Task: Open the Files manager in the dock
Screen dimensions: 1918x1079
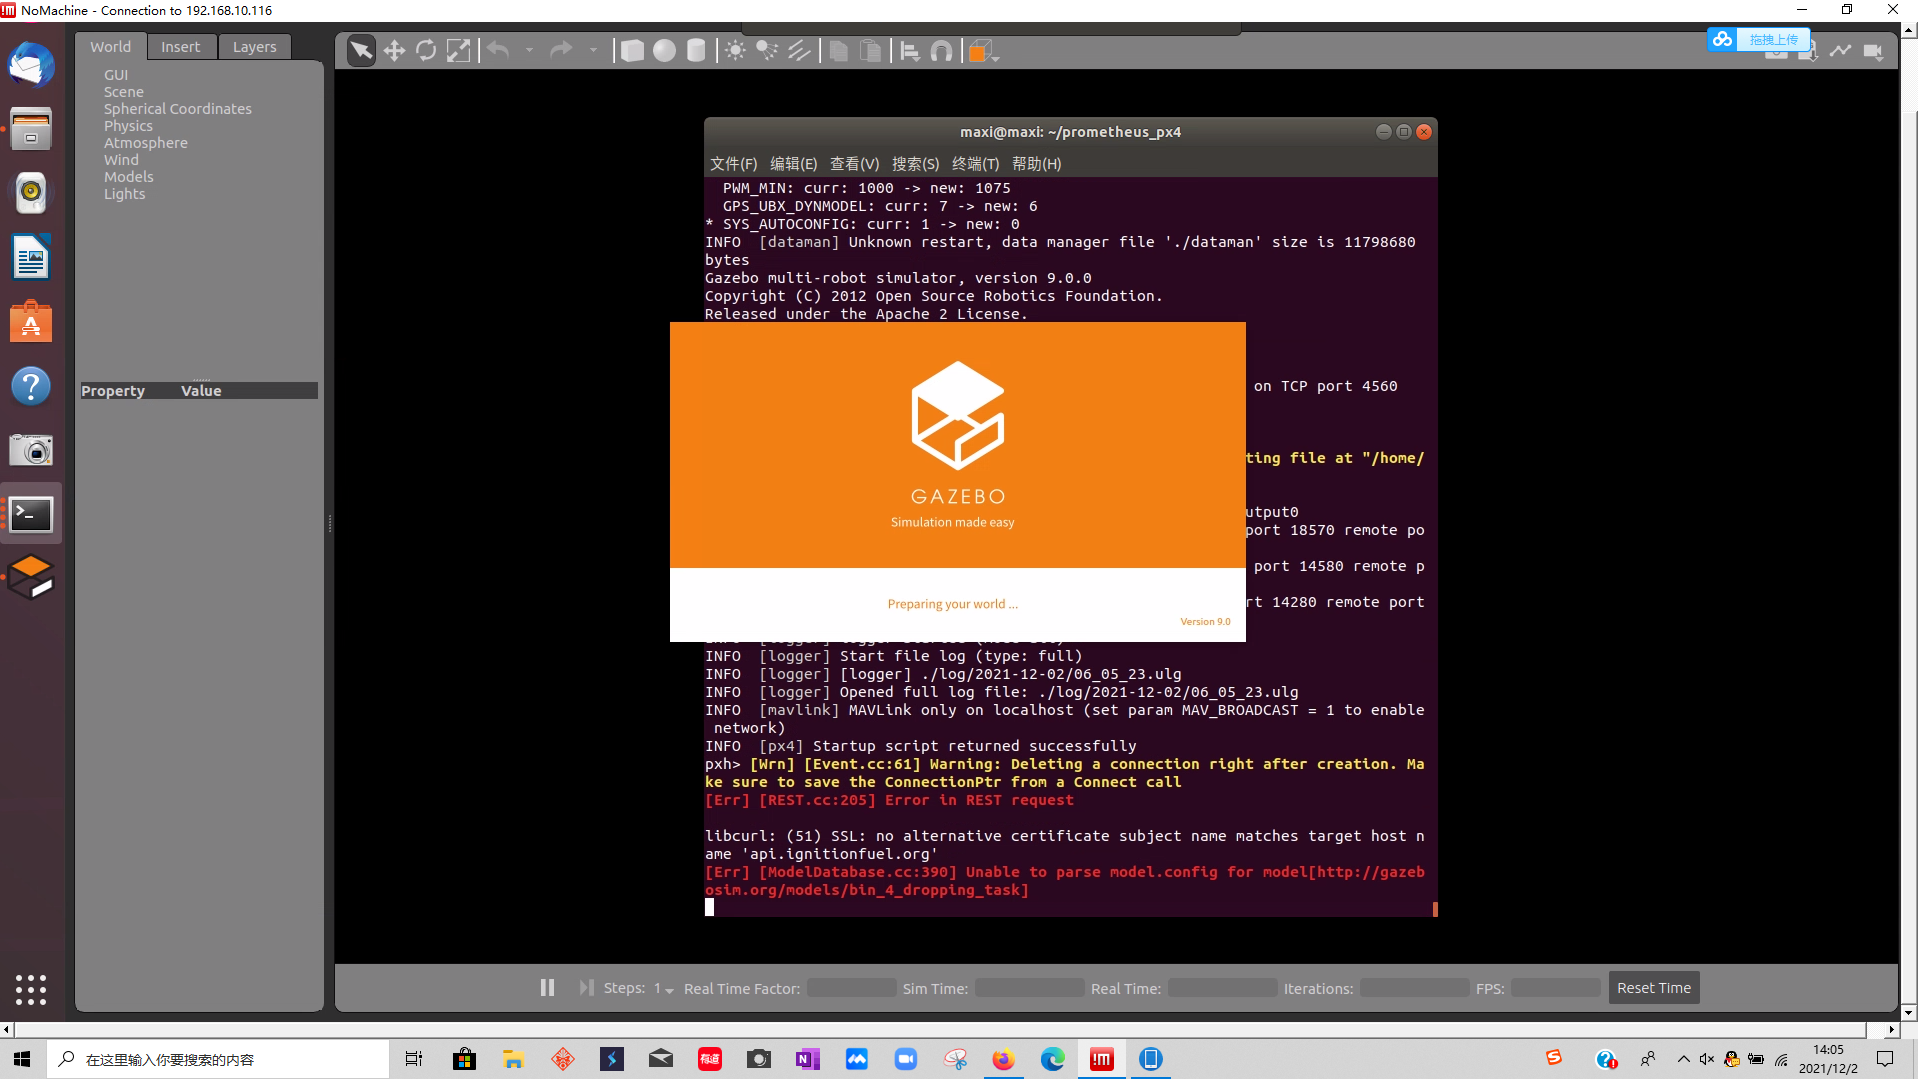Action: pos(31,129)
